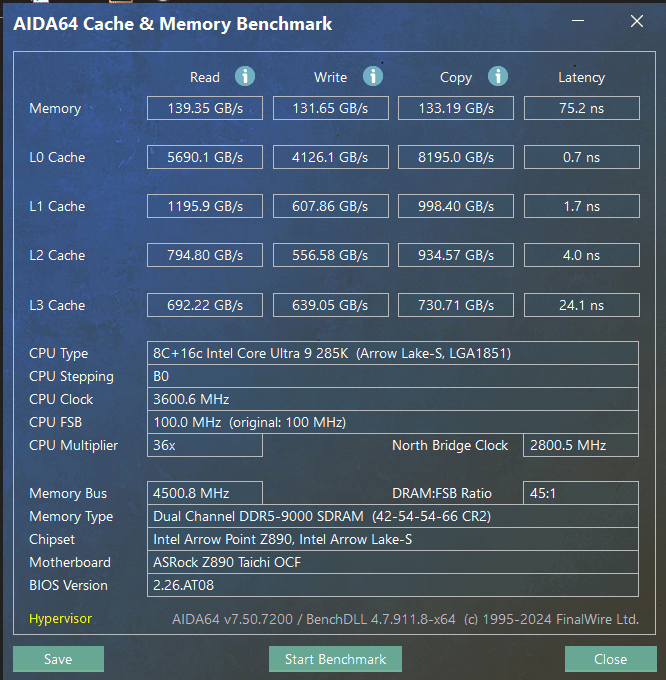The height and width of the screenshot is (680, 666).
Task: Click the CPU Stepping field B0
Action: [392, 376]
